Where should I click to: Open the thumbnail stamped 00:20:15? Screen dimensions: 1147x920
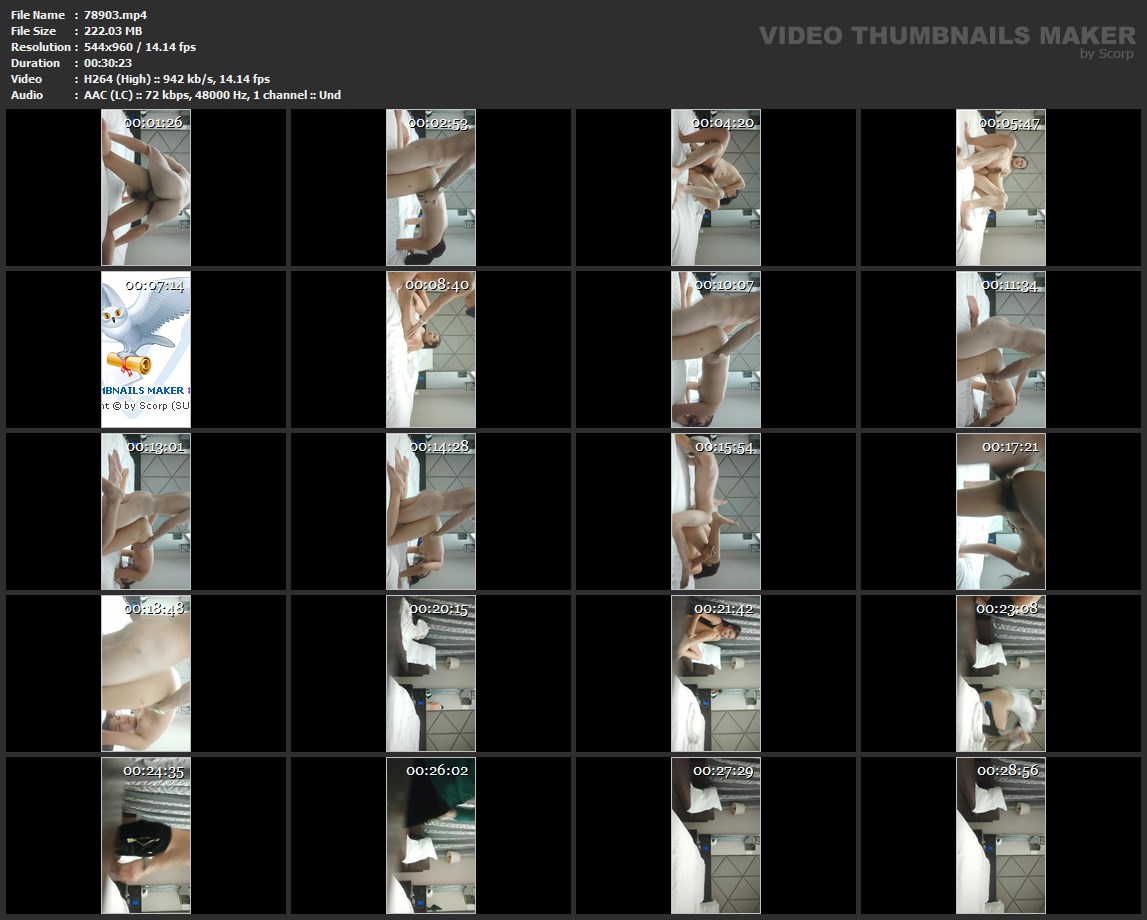point(431,673)
